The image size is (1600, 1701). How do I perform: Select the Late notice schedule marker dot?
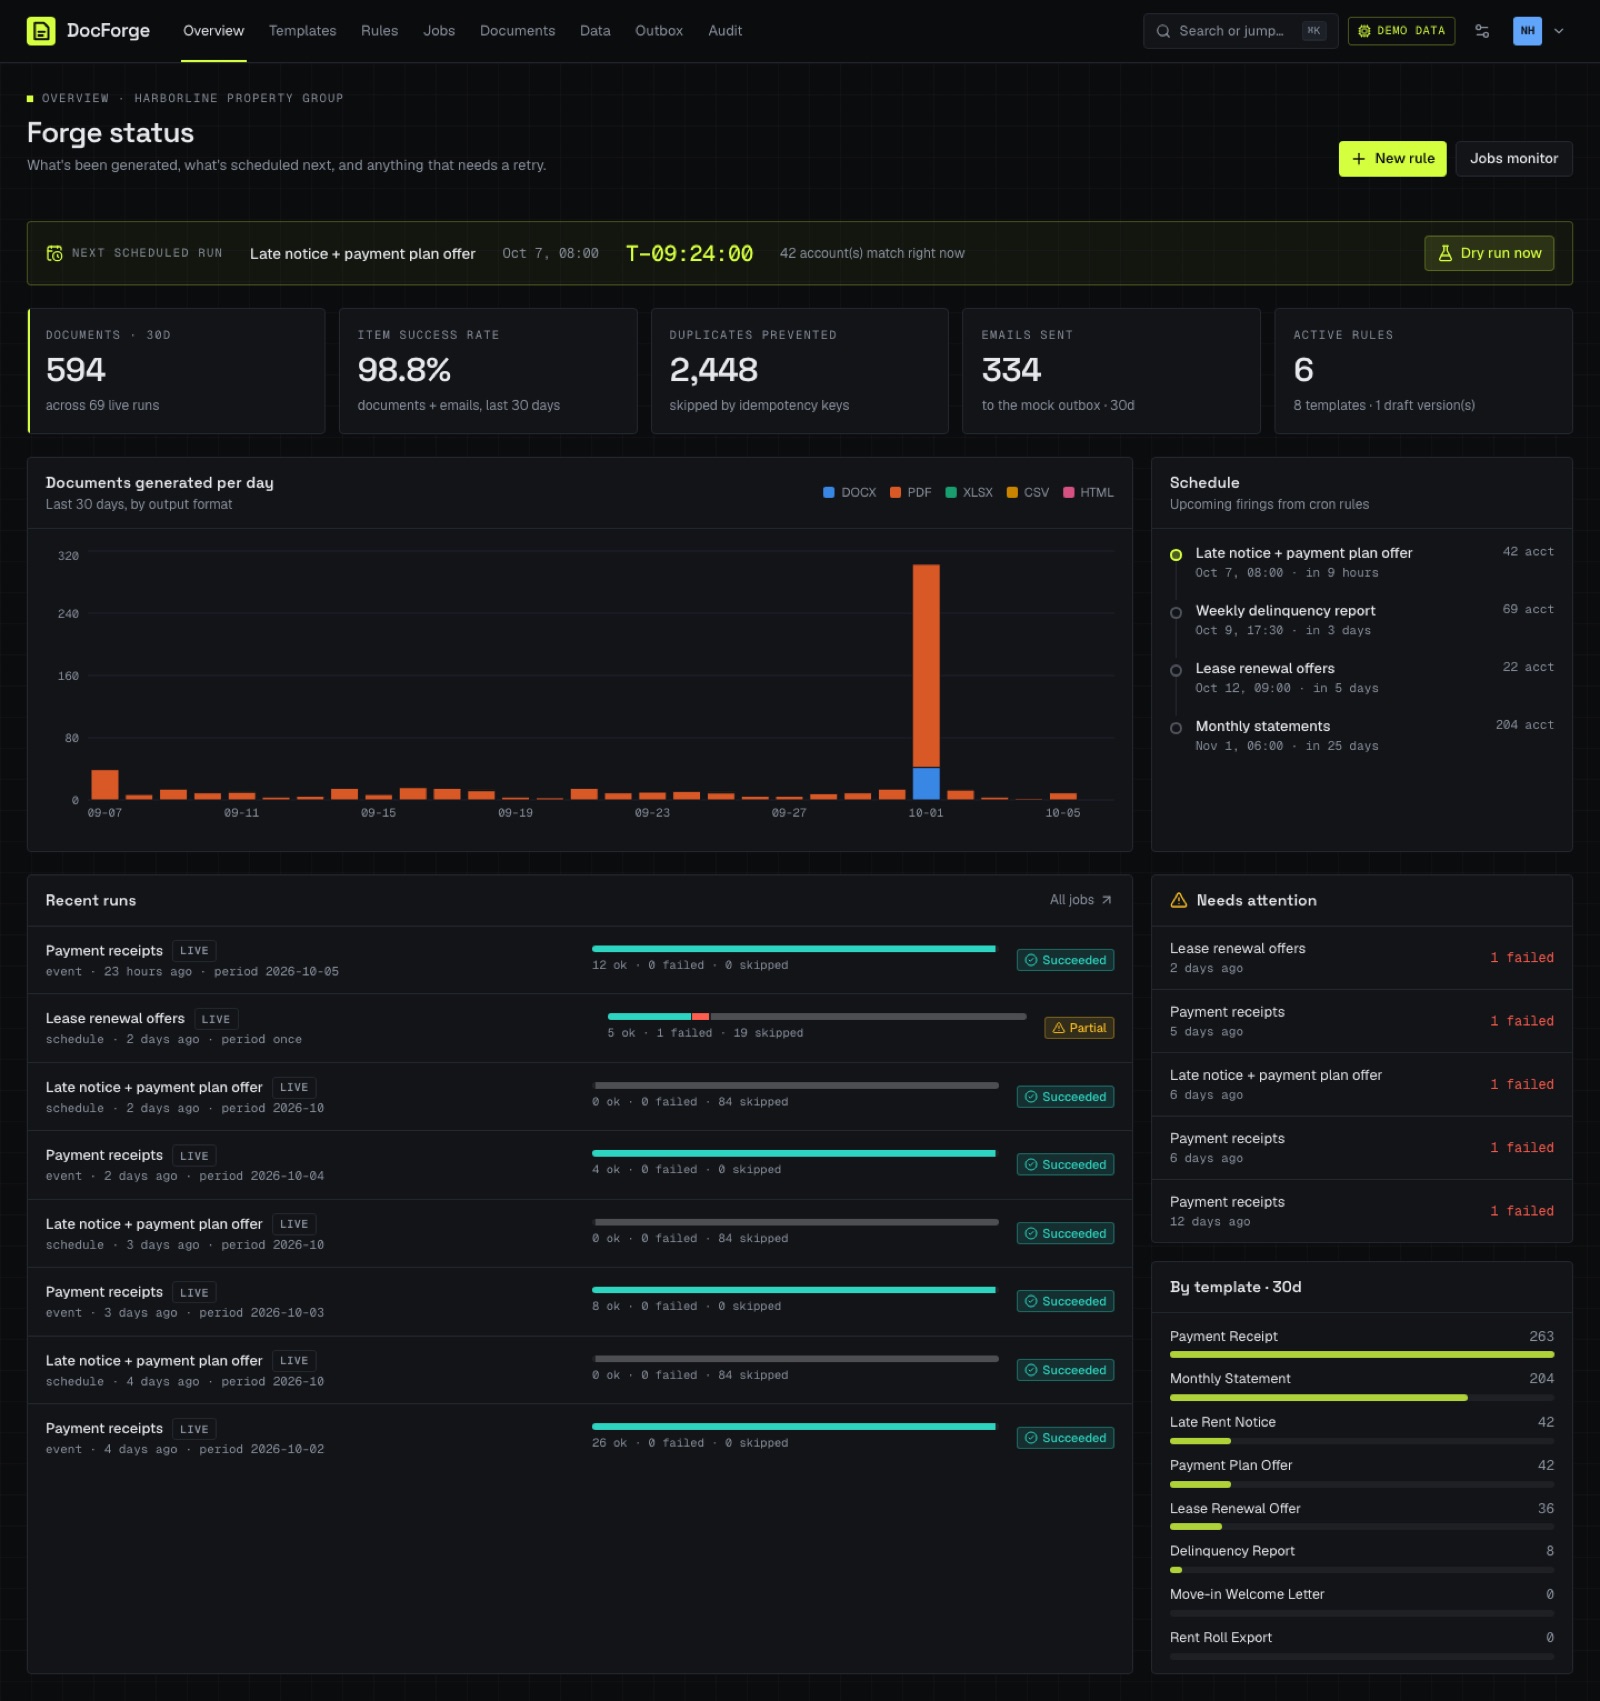pyautogui.click(x=1176, y=555)
